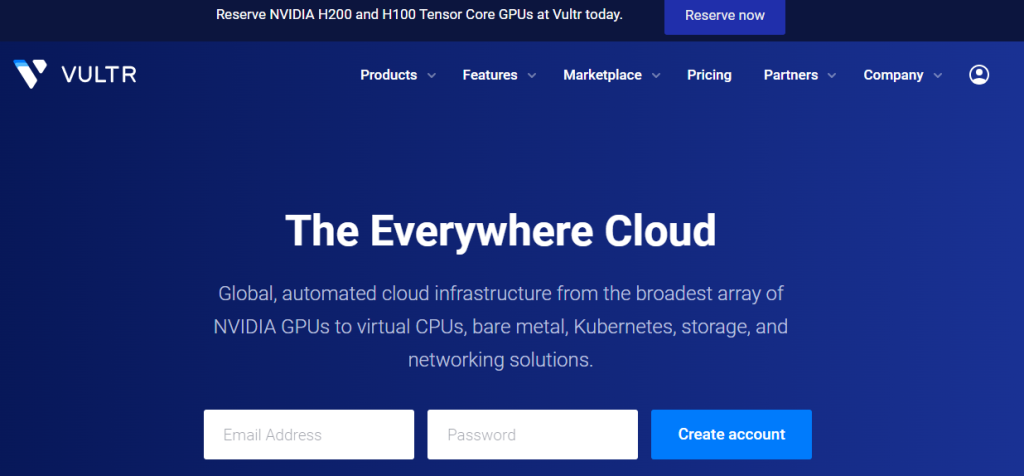Click the NVIDIA H200 and H100 banner text
Image resolution: width=1024 pixels, height=476 pixels.
(419, 15)
